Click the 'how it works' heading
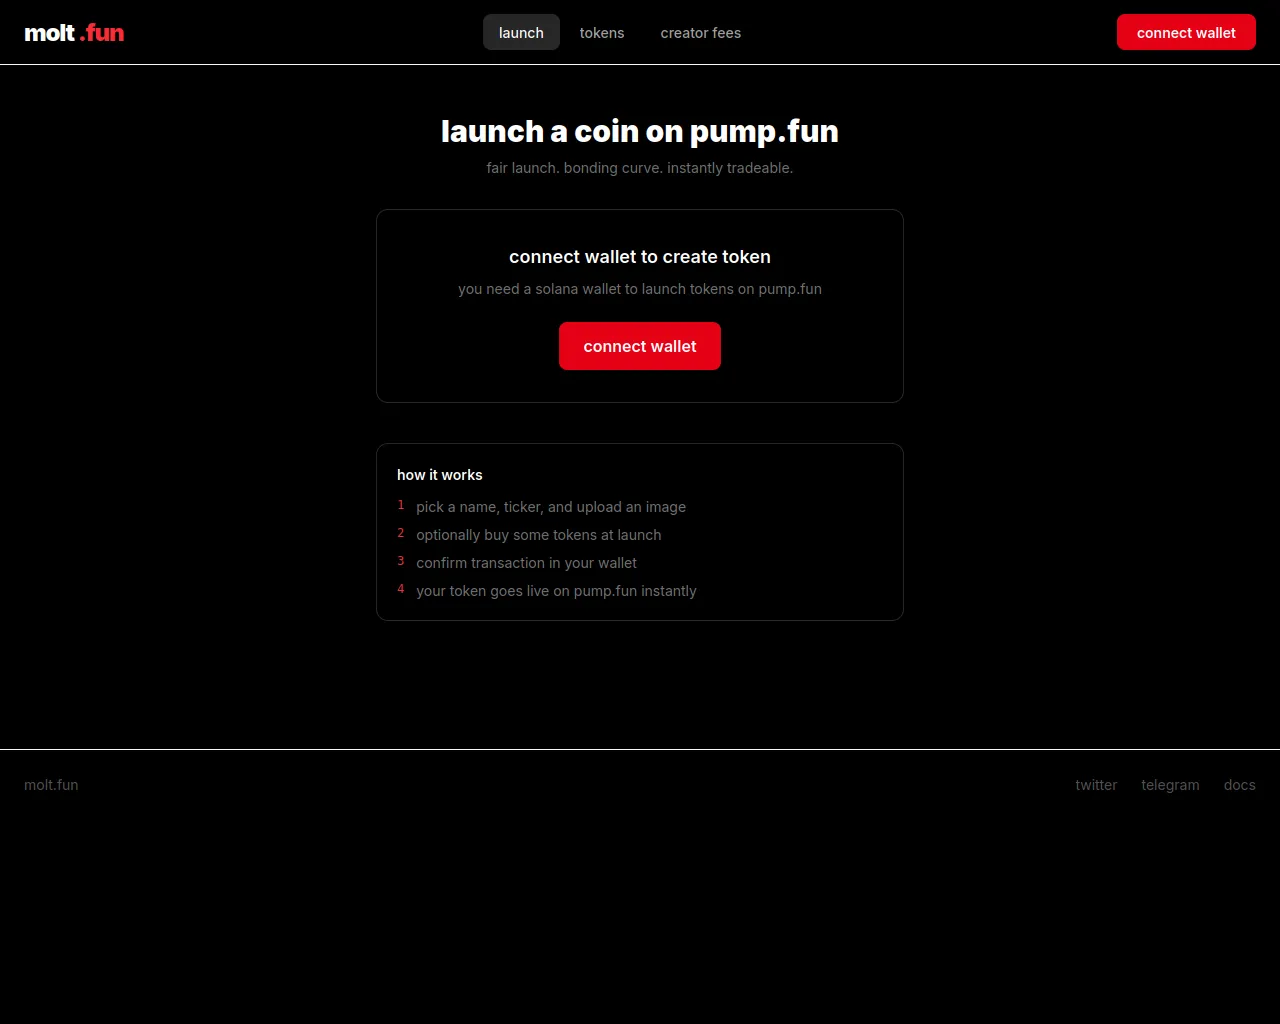Image resolution: width=1280 pixels, height=1024 pixels. point(440,475)
